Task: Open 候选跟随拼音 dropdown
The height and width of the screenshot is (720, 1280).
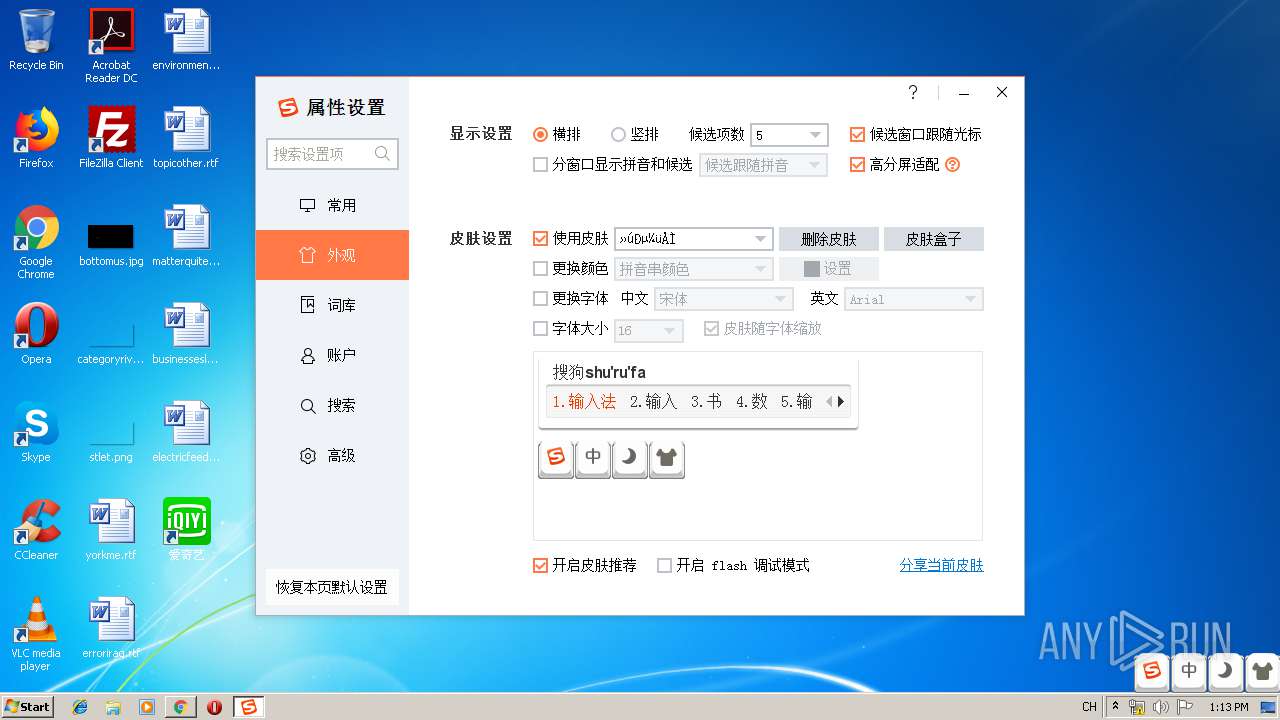Action: [763, 165]
